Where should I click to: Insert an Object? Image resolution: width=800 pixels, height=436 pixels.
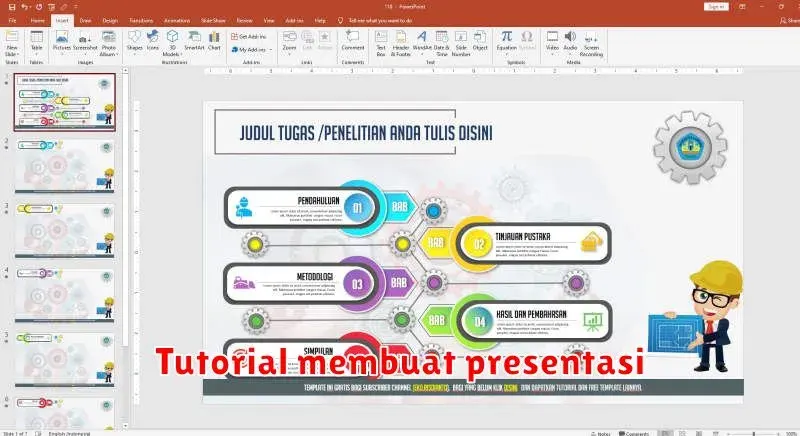(x=480, y=41)
